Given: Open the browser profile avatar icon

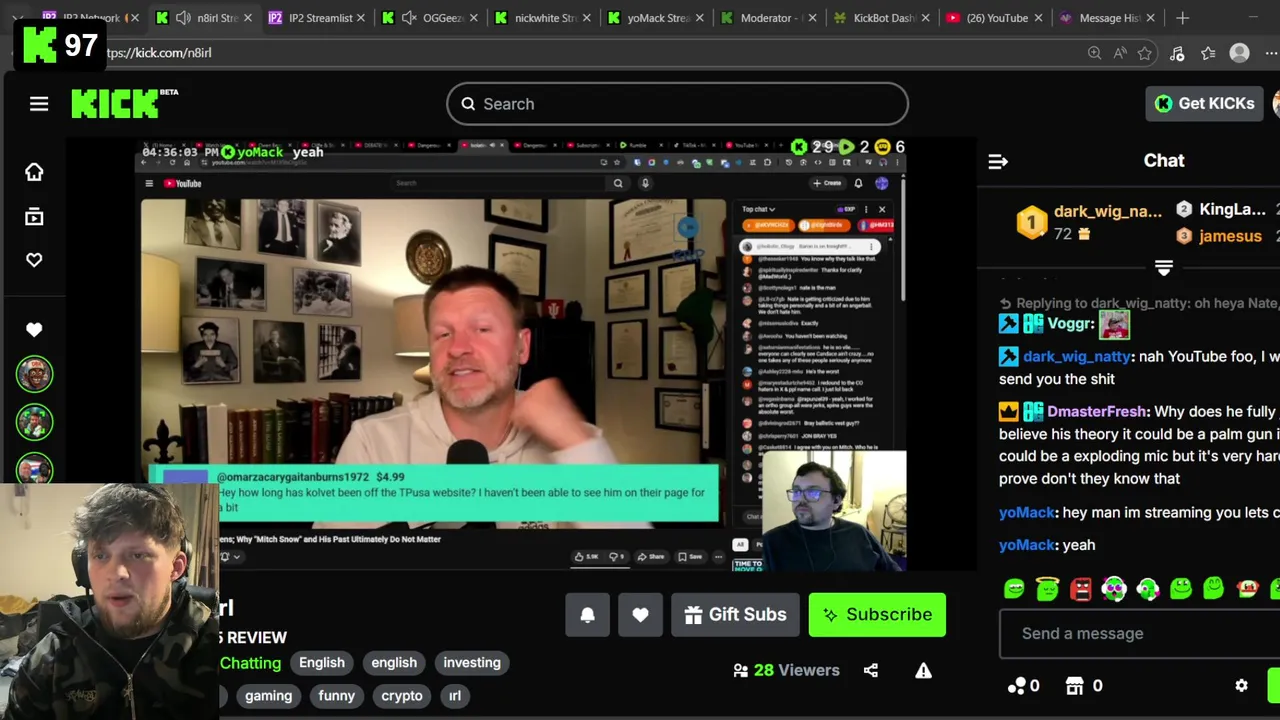Looking at the screenshot, I should (1239, 53).
